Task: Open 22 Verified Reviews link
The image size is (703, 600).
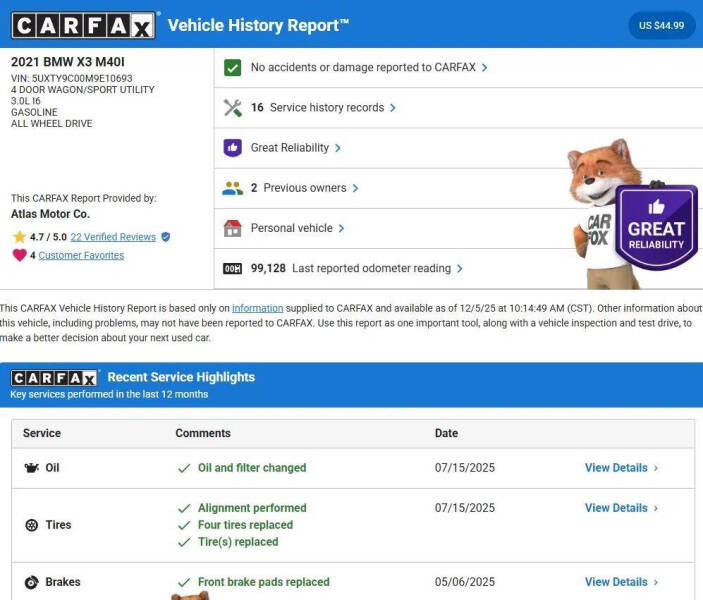Action: coord(113,237)
